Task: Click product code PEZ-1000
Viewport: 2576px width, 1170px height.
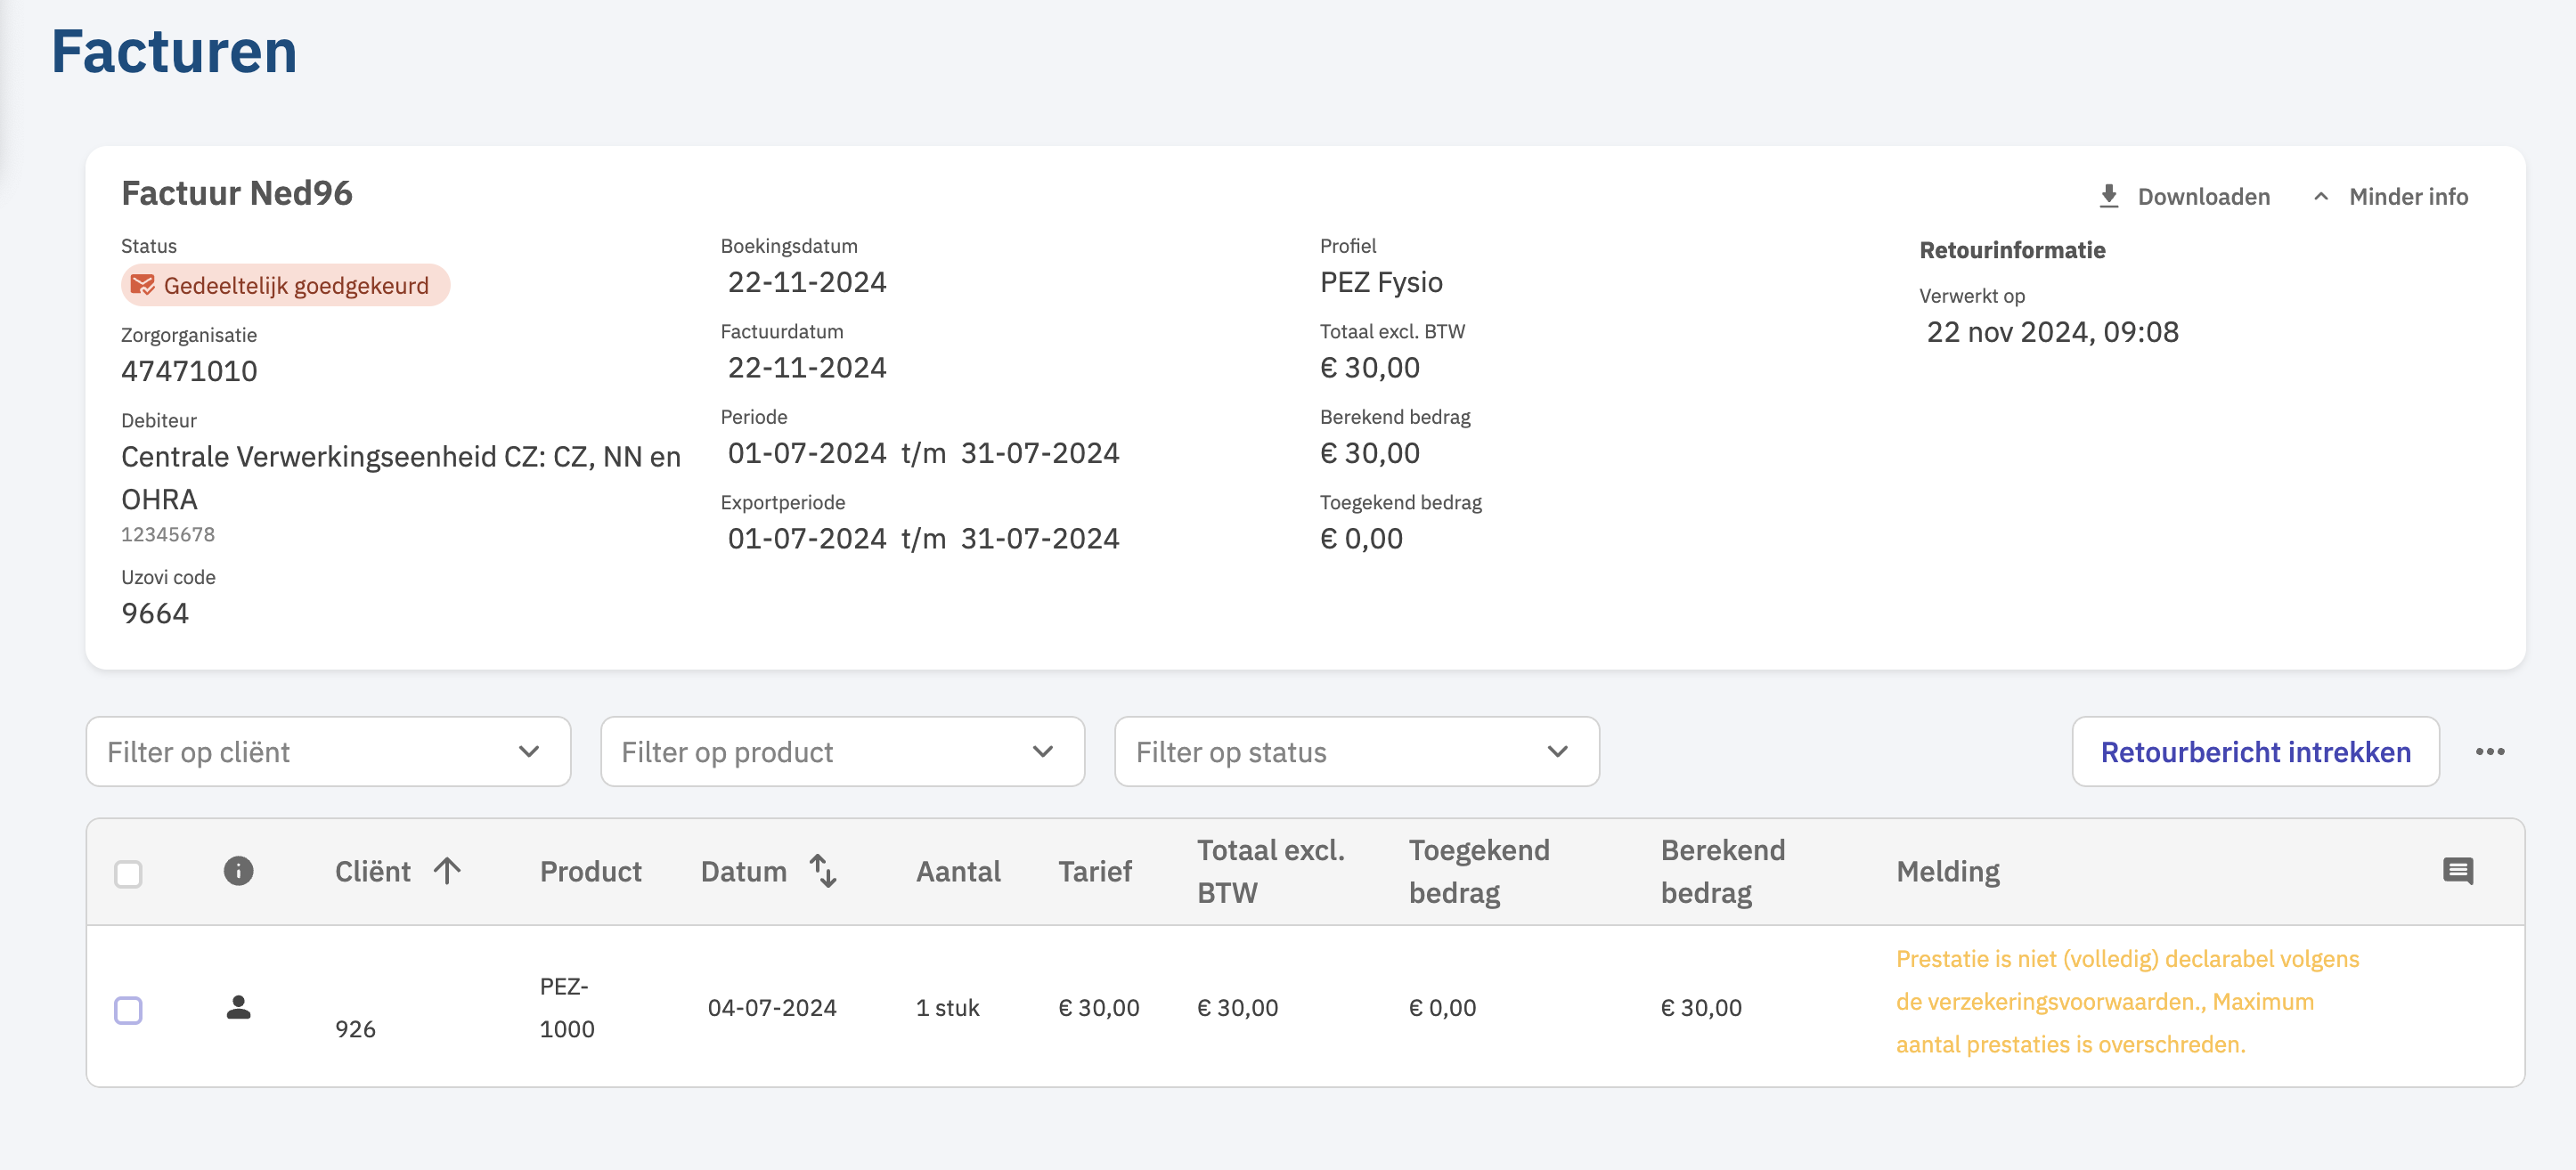Action: pos(567,1008)
